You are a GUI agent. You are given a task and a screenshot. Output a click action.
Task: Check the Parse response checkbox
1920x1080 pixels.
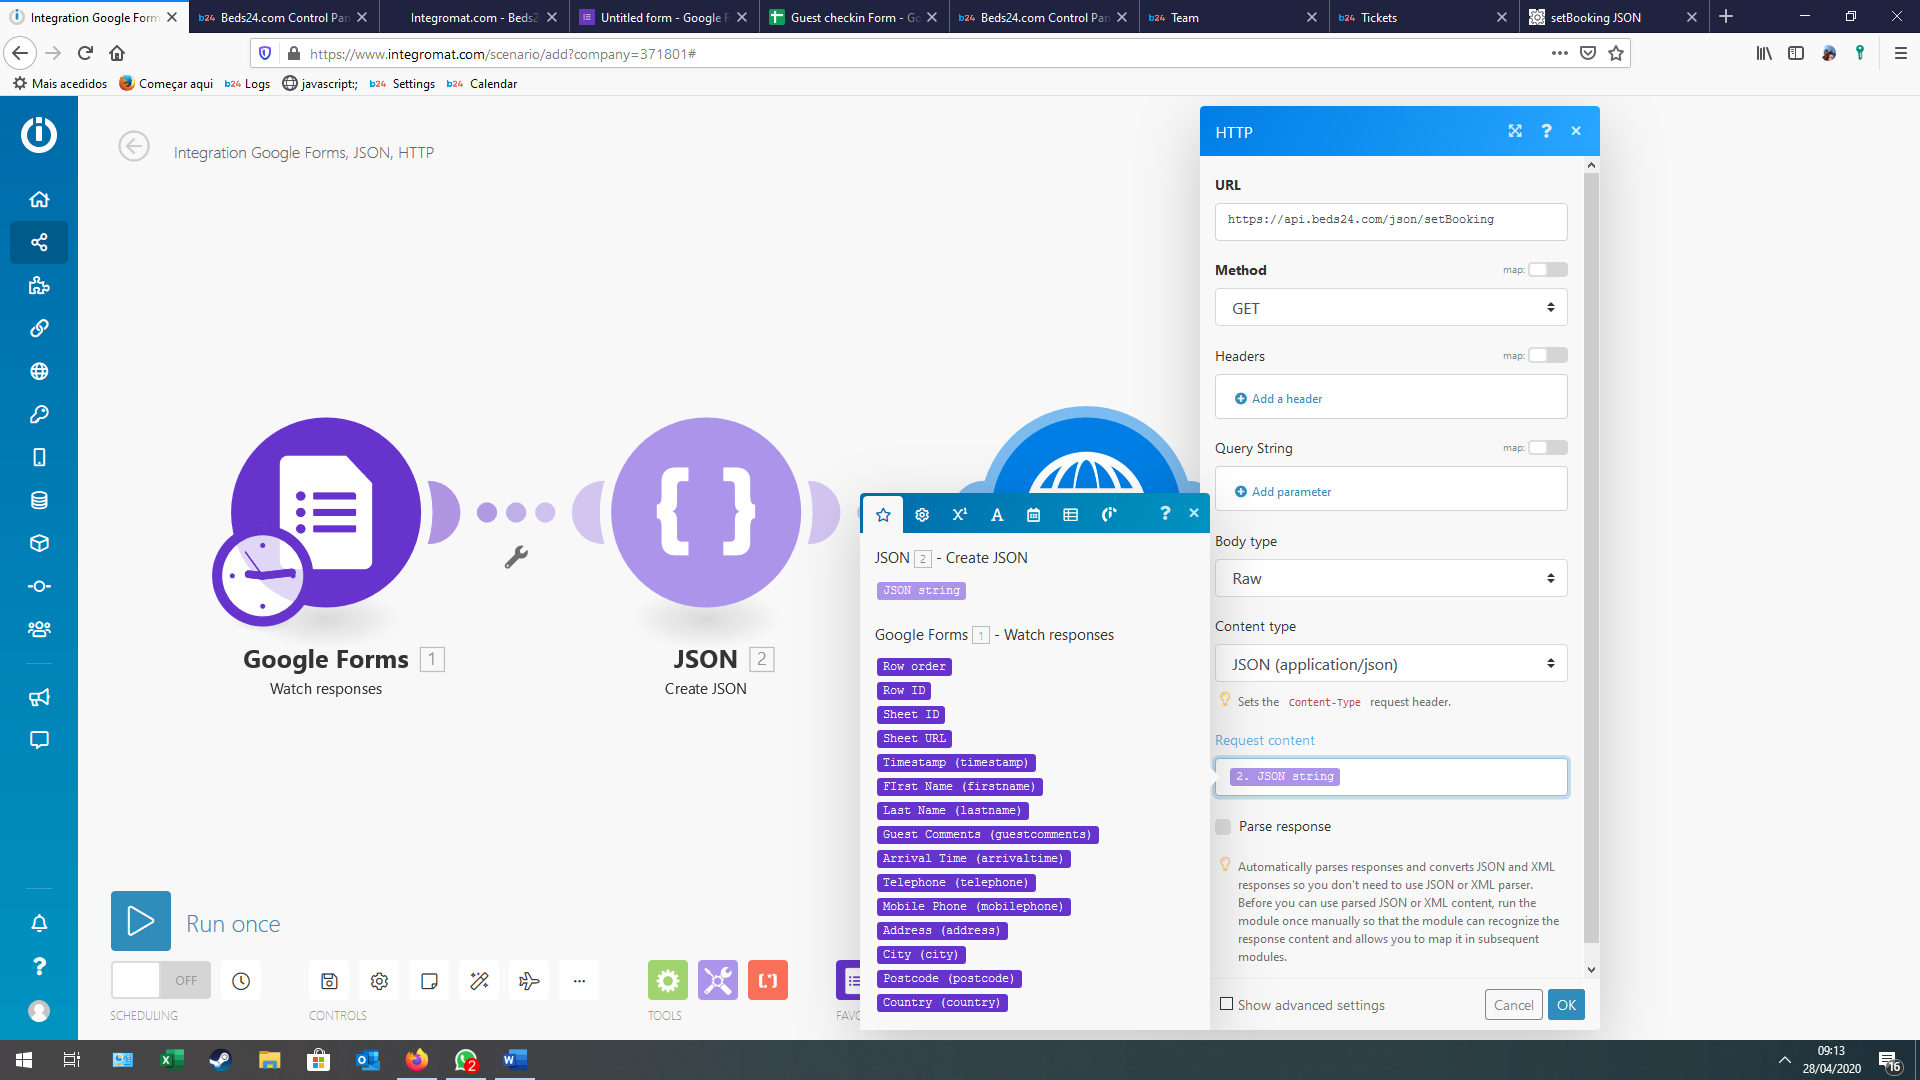pyautogui.click(x=1223, y=827)
